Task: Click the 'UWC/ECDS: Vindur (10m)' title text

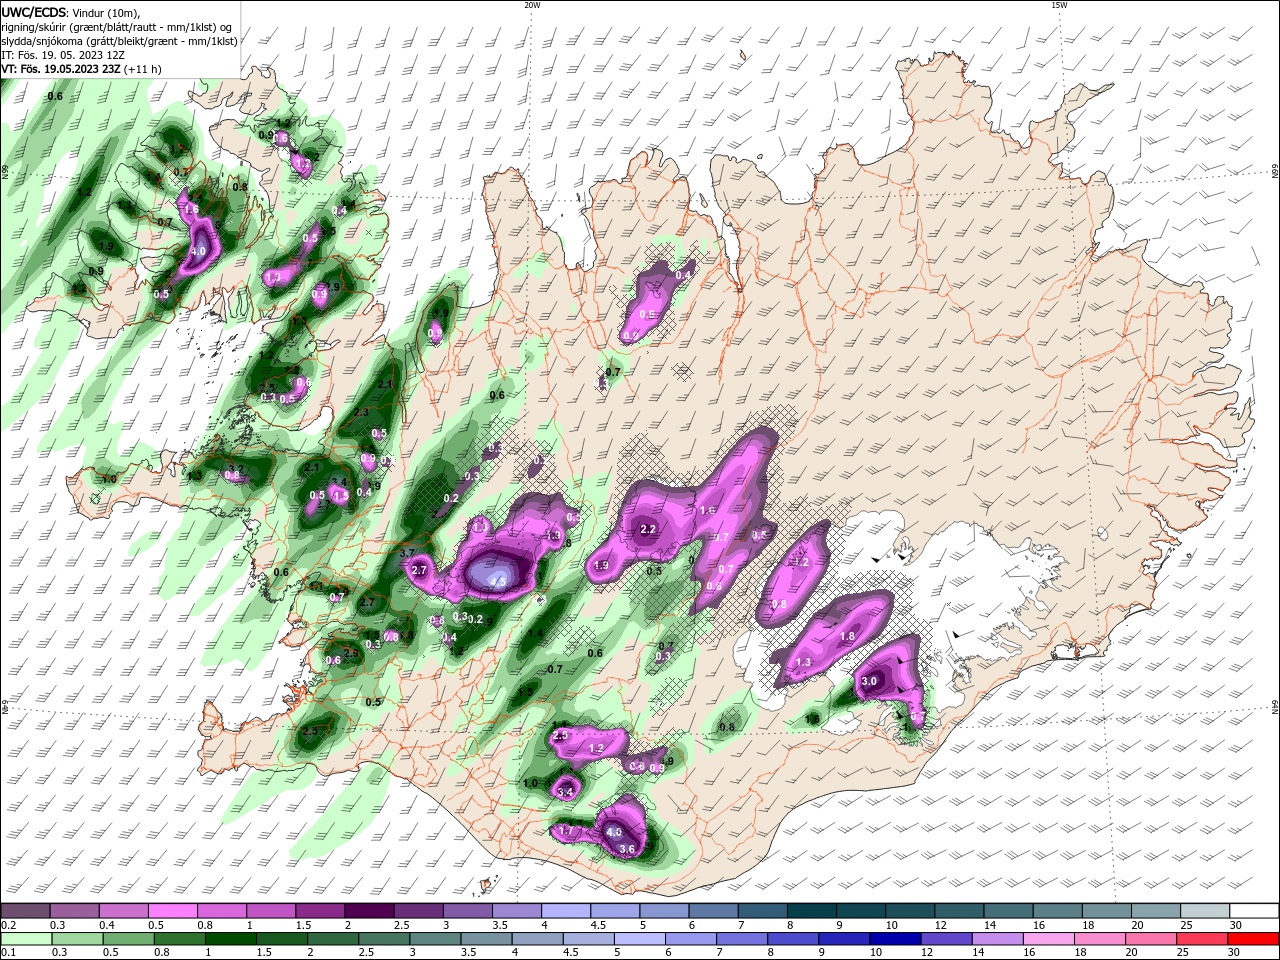Action: point(71,12)
